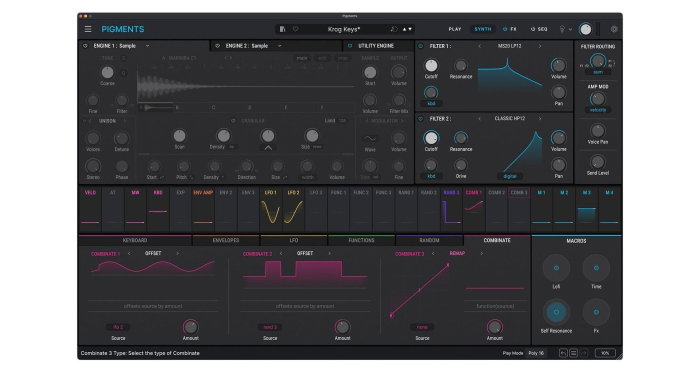Open the PLAY view
This screenshot has width=700, height=372.
454,29
